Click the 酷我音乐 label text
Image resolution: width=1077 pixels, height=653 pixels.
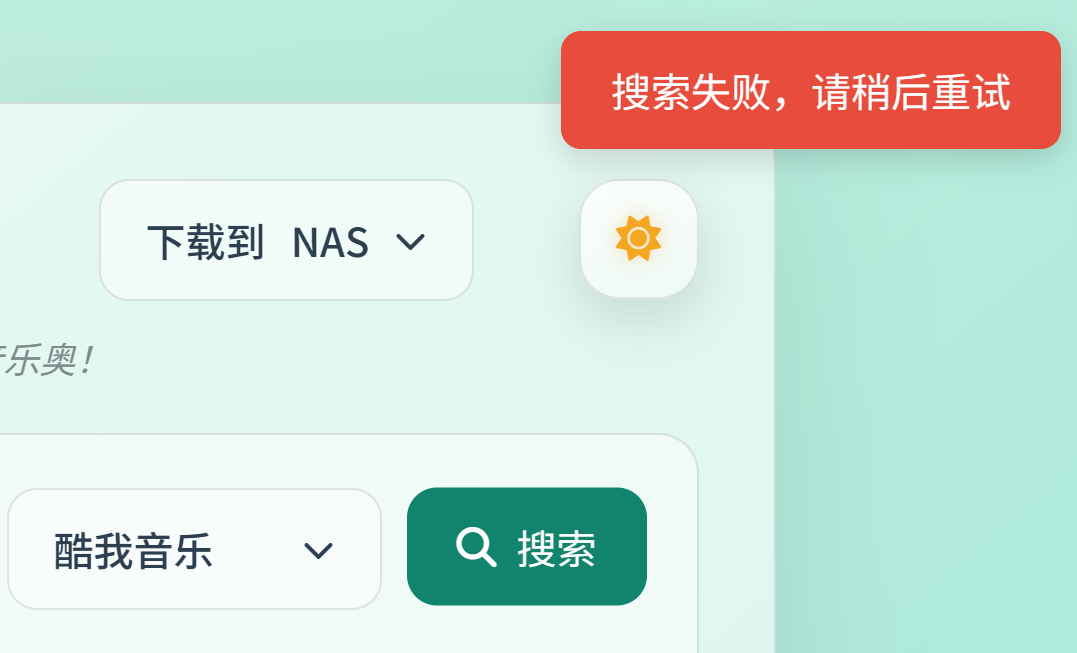coord(133,551)
